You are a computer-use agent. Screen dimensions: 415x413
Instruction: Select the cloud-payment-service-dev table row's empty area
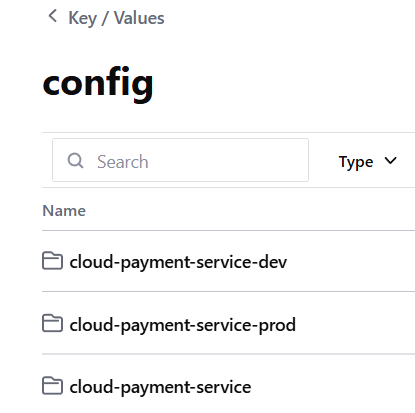point(350,261)
